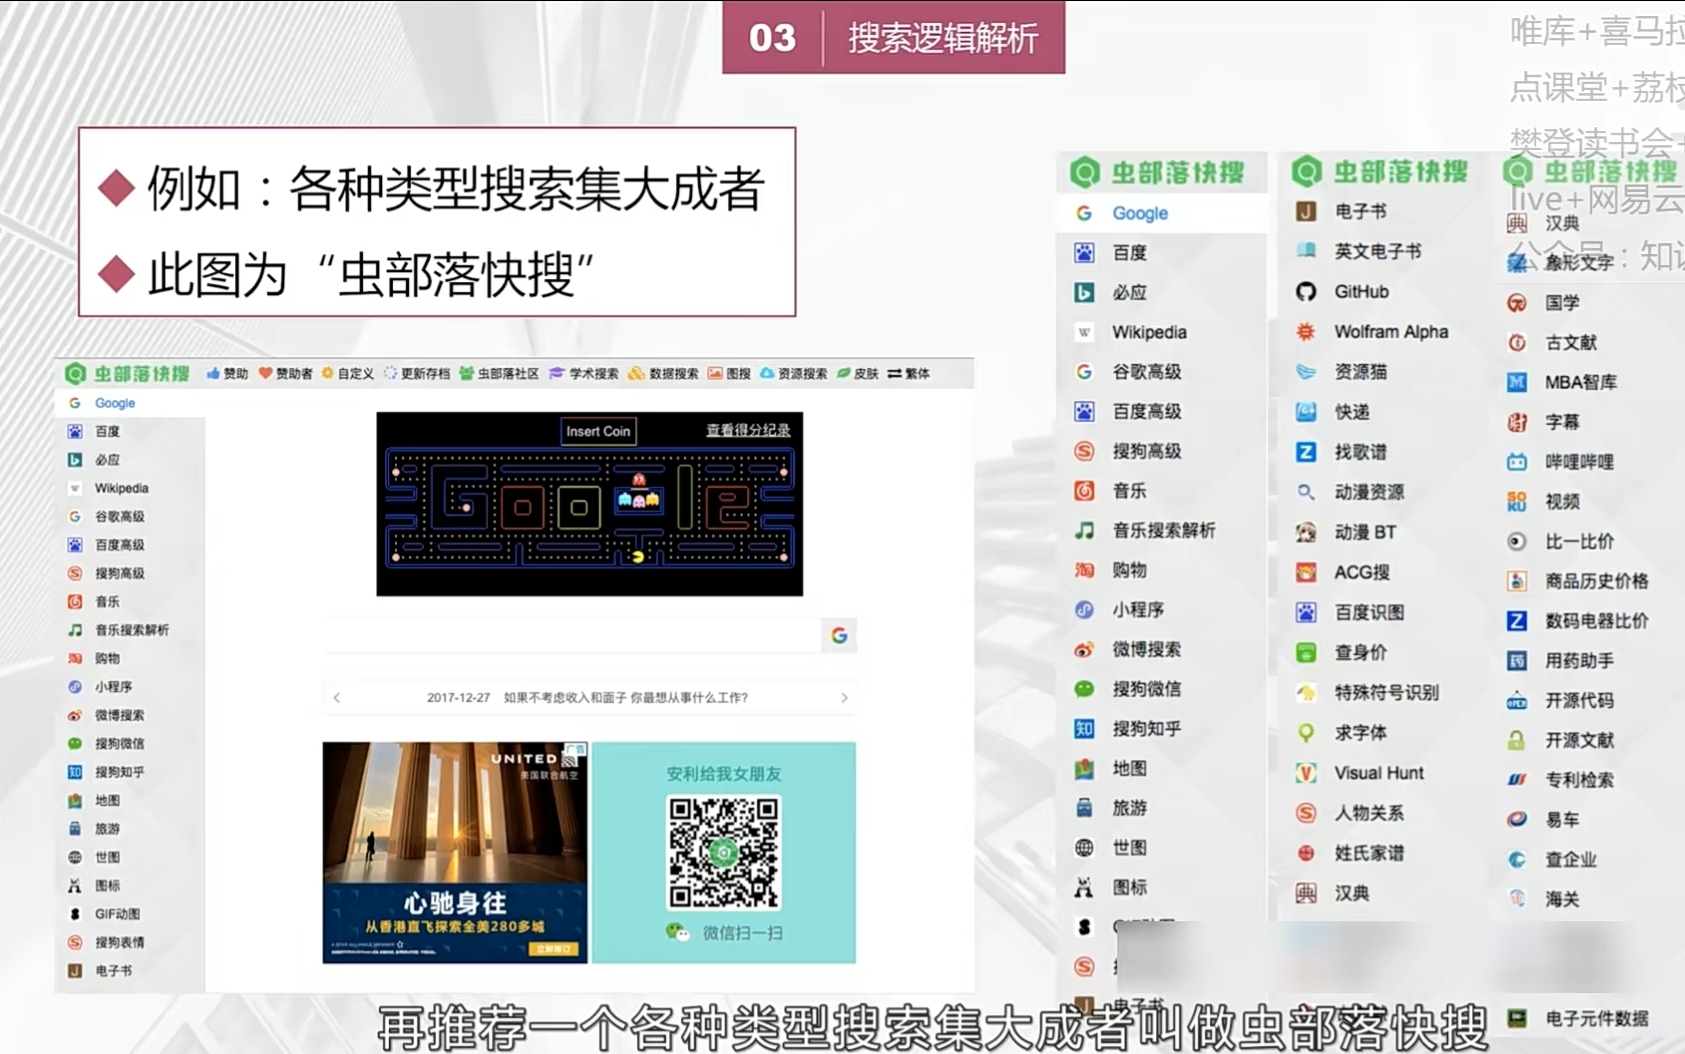Click the 用药助手 icon

(1517, 661)
